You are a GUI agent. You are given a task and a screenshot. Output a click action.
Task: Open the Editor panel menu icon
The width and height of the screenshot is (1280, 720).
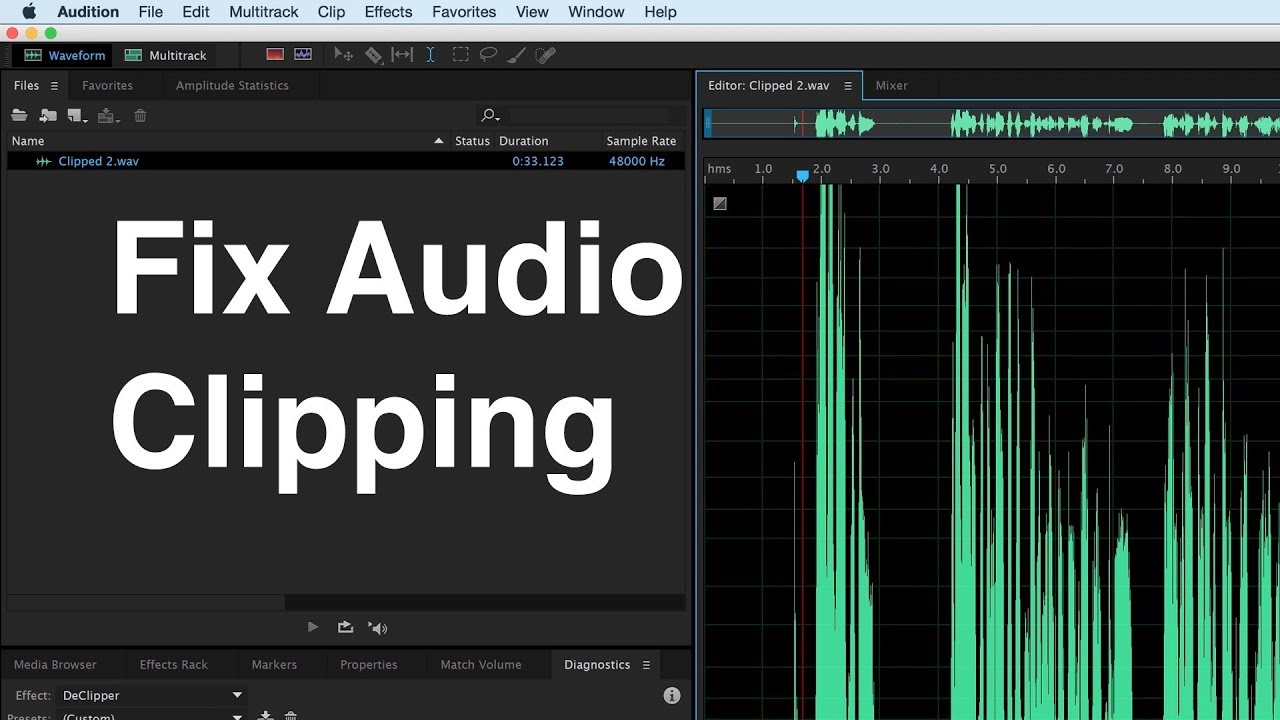point(847,86)
